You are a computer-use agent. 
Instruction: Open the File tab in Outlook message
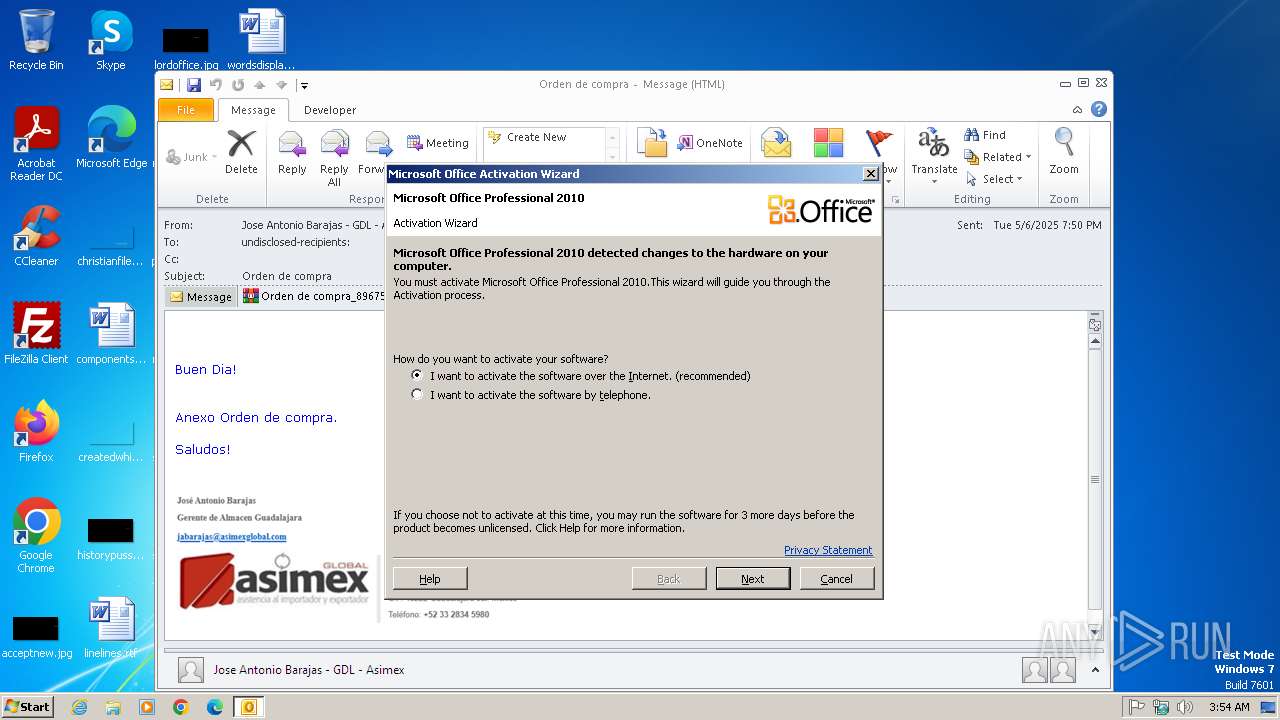click(x=186, y=110)
